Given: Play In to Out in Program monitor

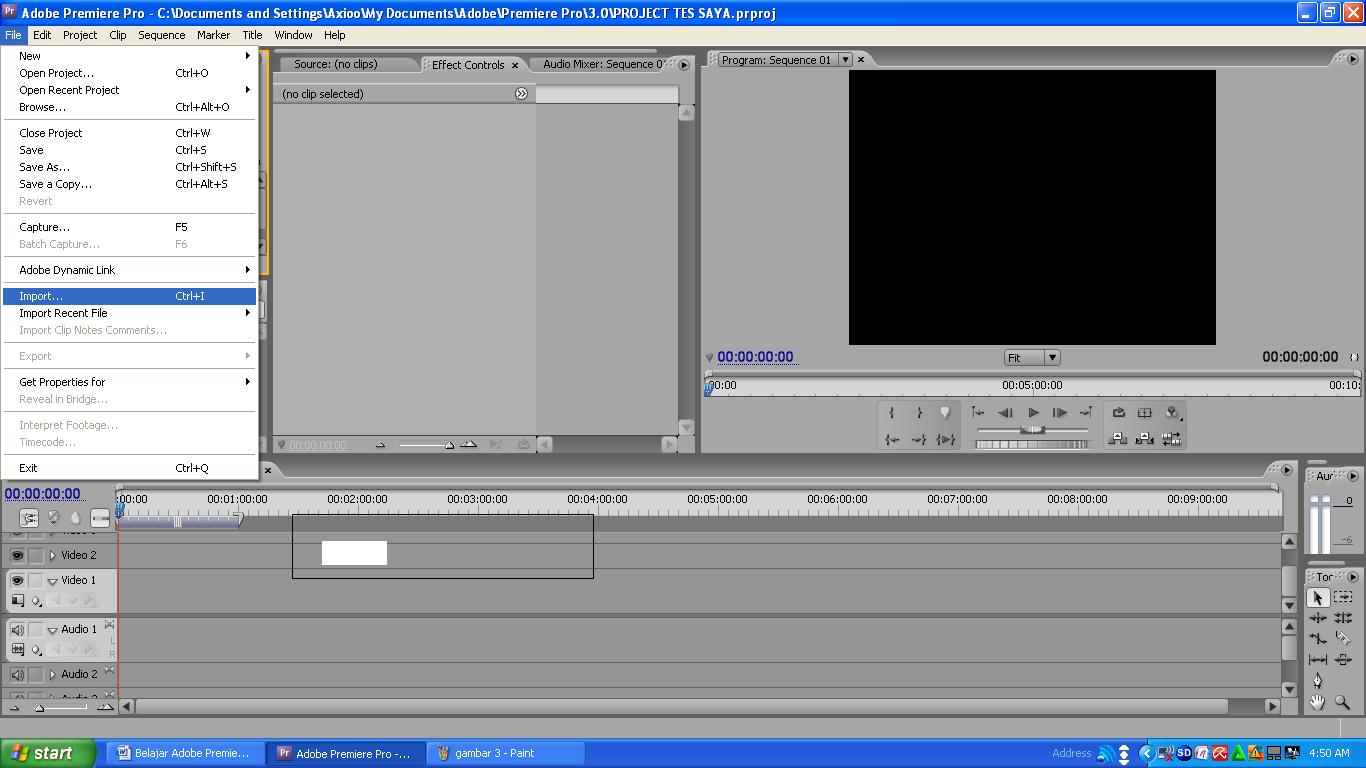Looking at the screenshot, I should pos(945,439).
